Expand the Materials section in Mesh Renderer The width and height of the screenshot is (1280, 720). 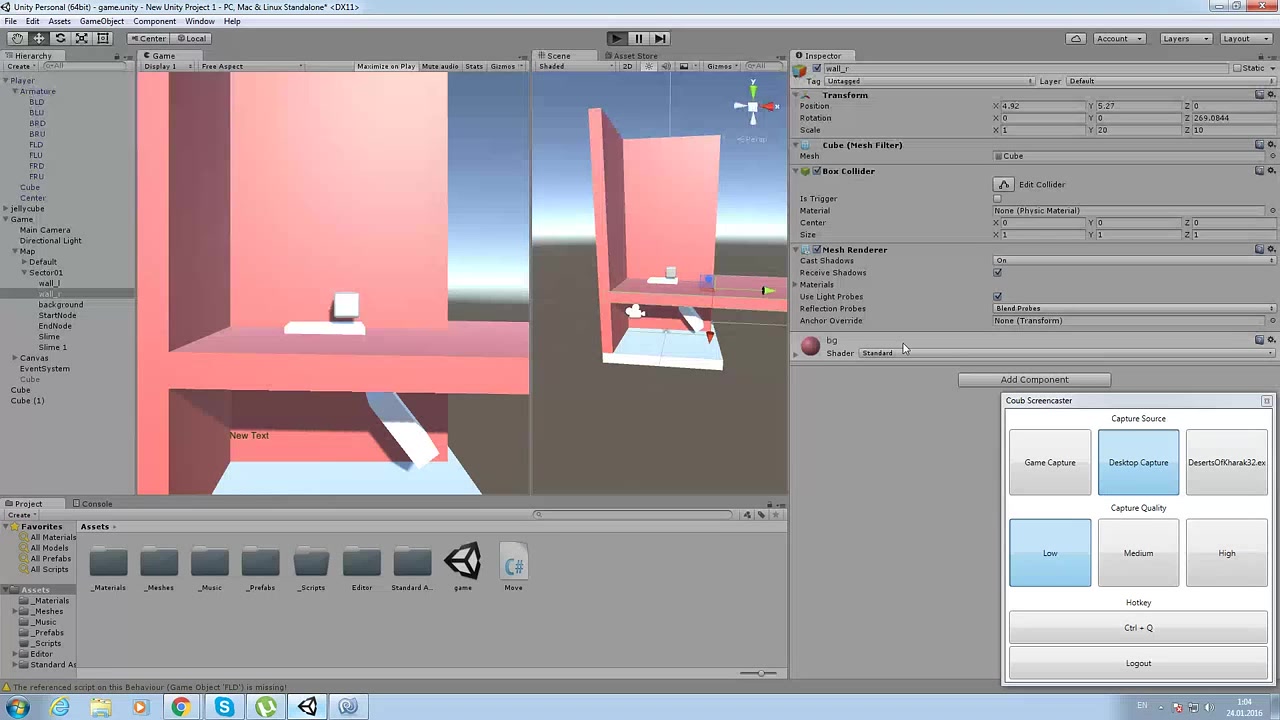pyautogui.click(x=796, y=285)
